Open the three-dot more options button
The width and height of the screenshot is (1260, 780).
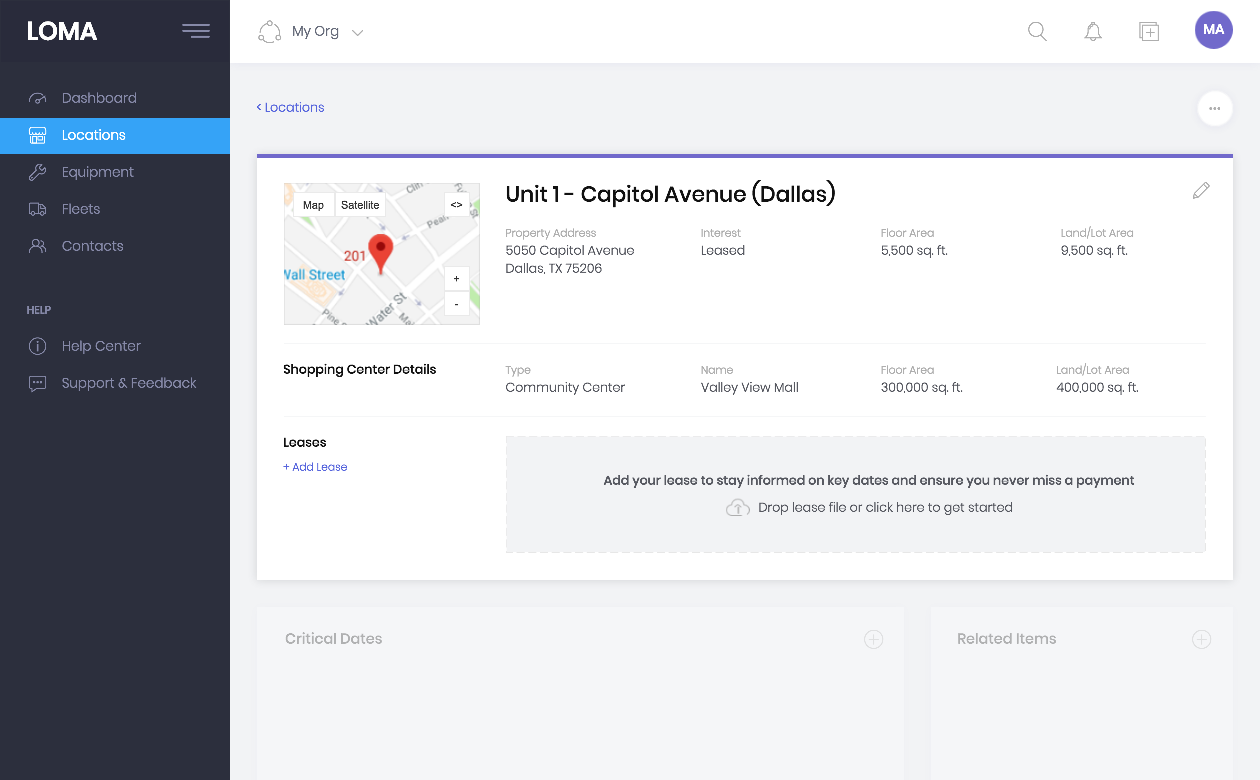[1214, 108]
